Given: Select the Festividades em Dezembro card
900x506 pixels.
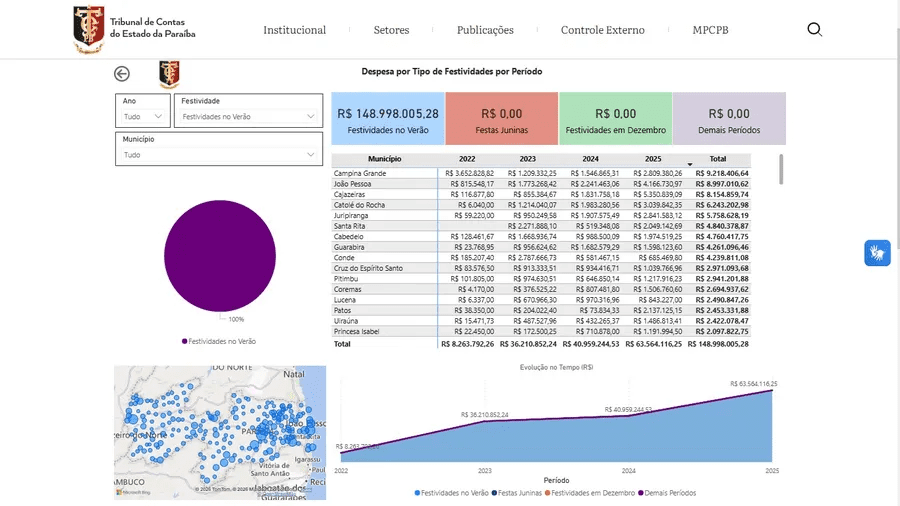Looking at the screenshot, I should tap(615, 119).
